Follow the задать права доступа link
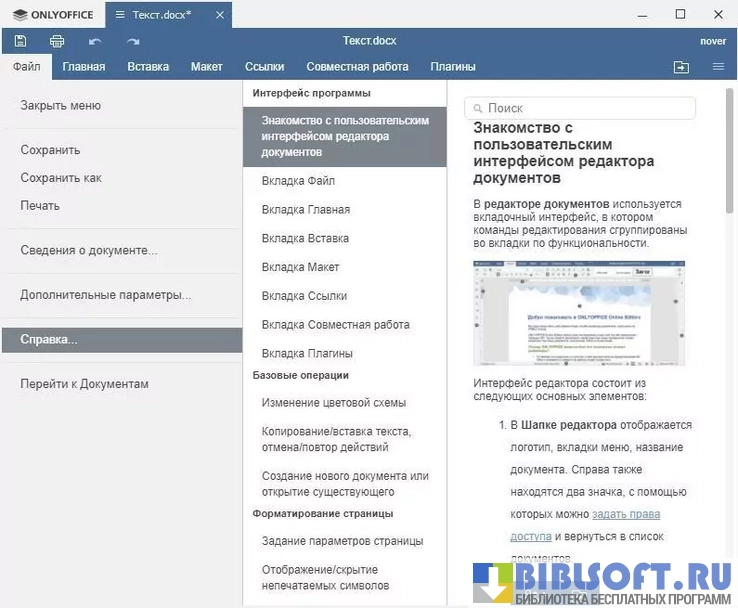Image resolution: width=738 pixels, height=608 pixels. [x=625, y=514]
